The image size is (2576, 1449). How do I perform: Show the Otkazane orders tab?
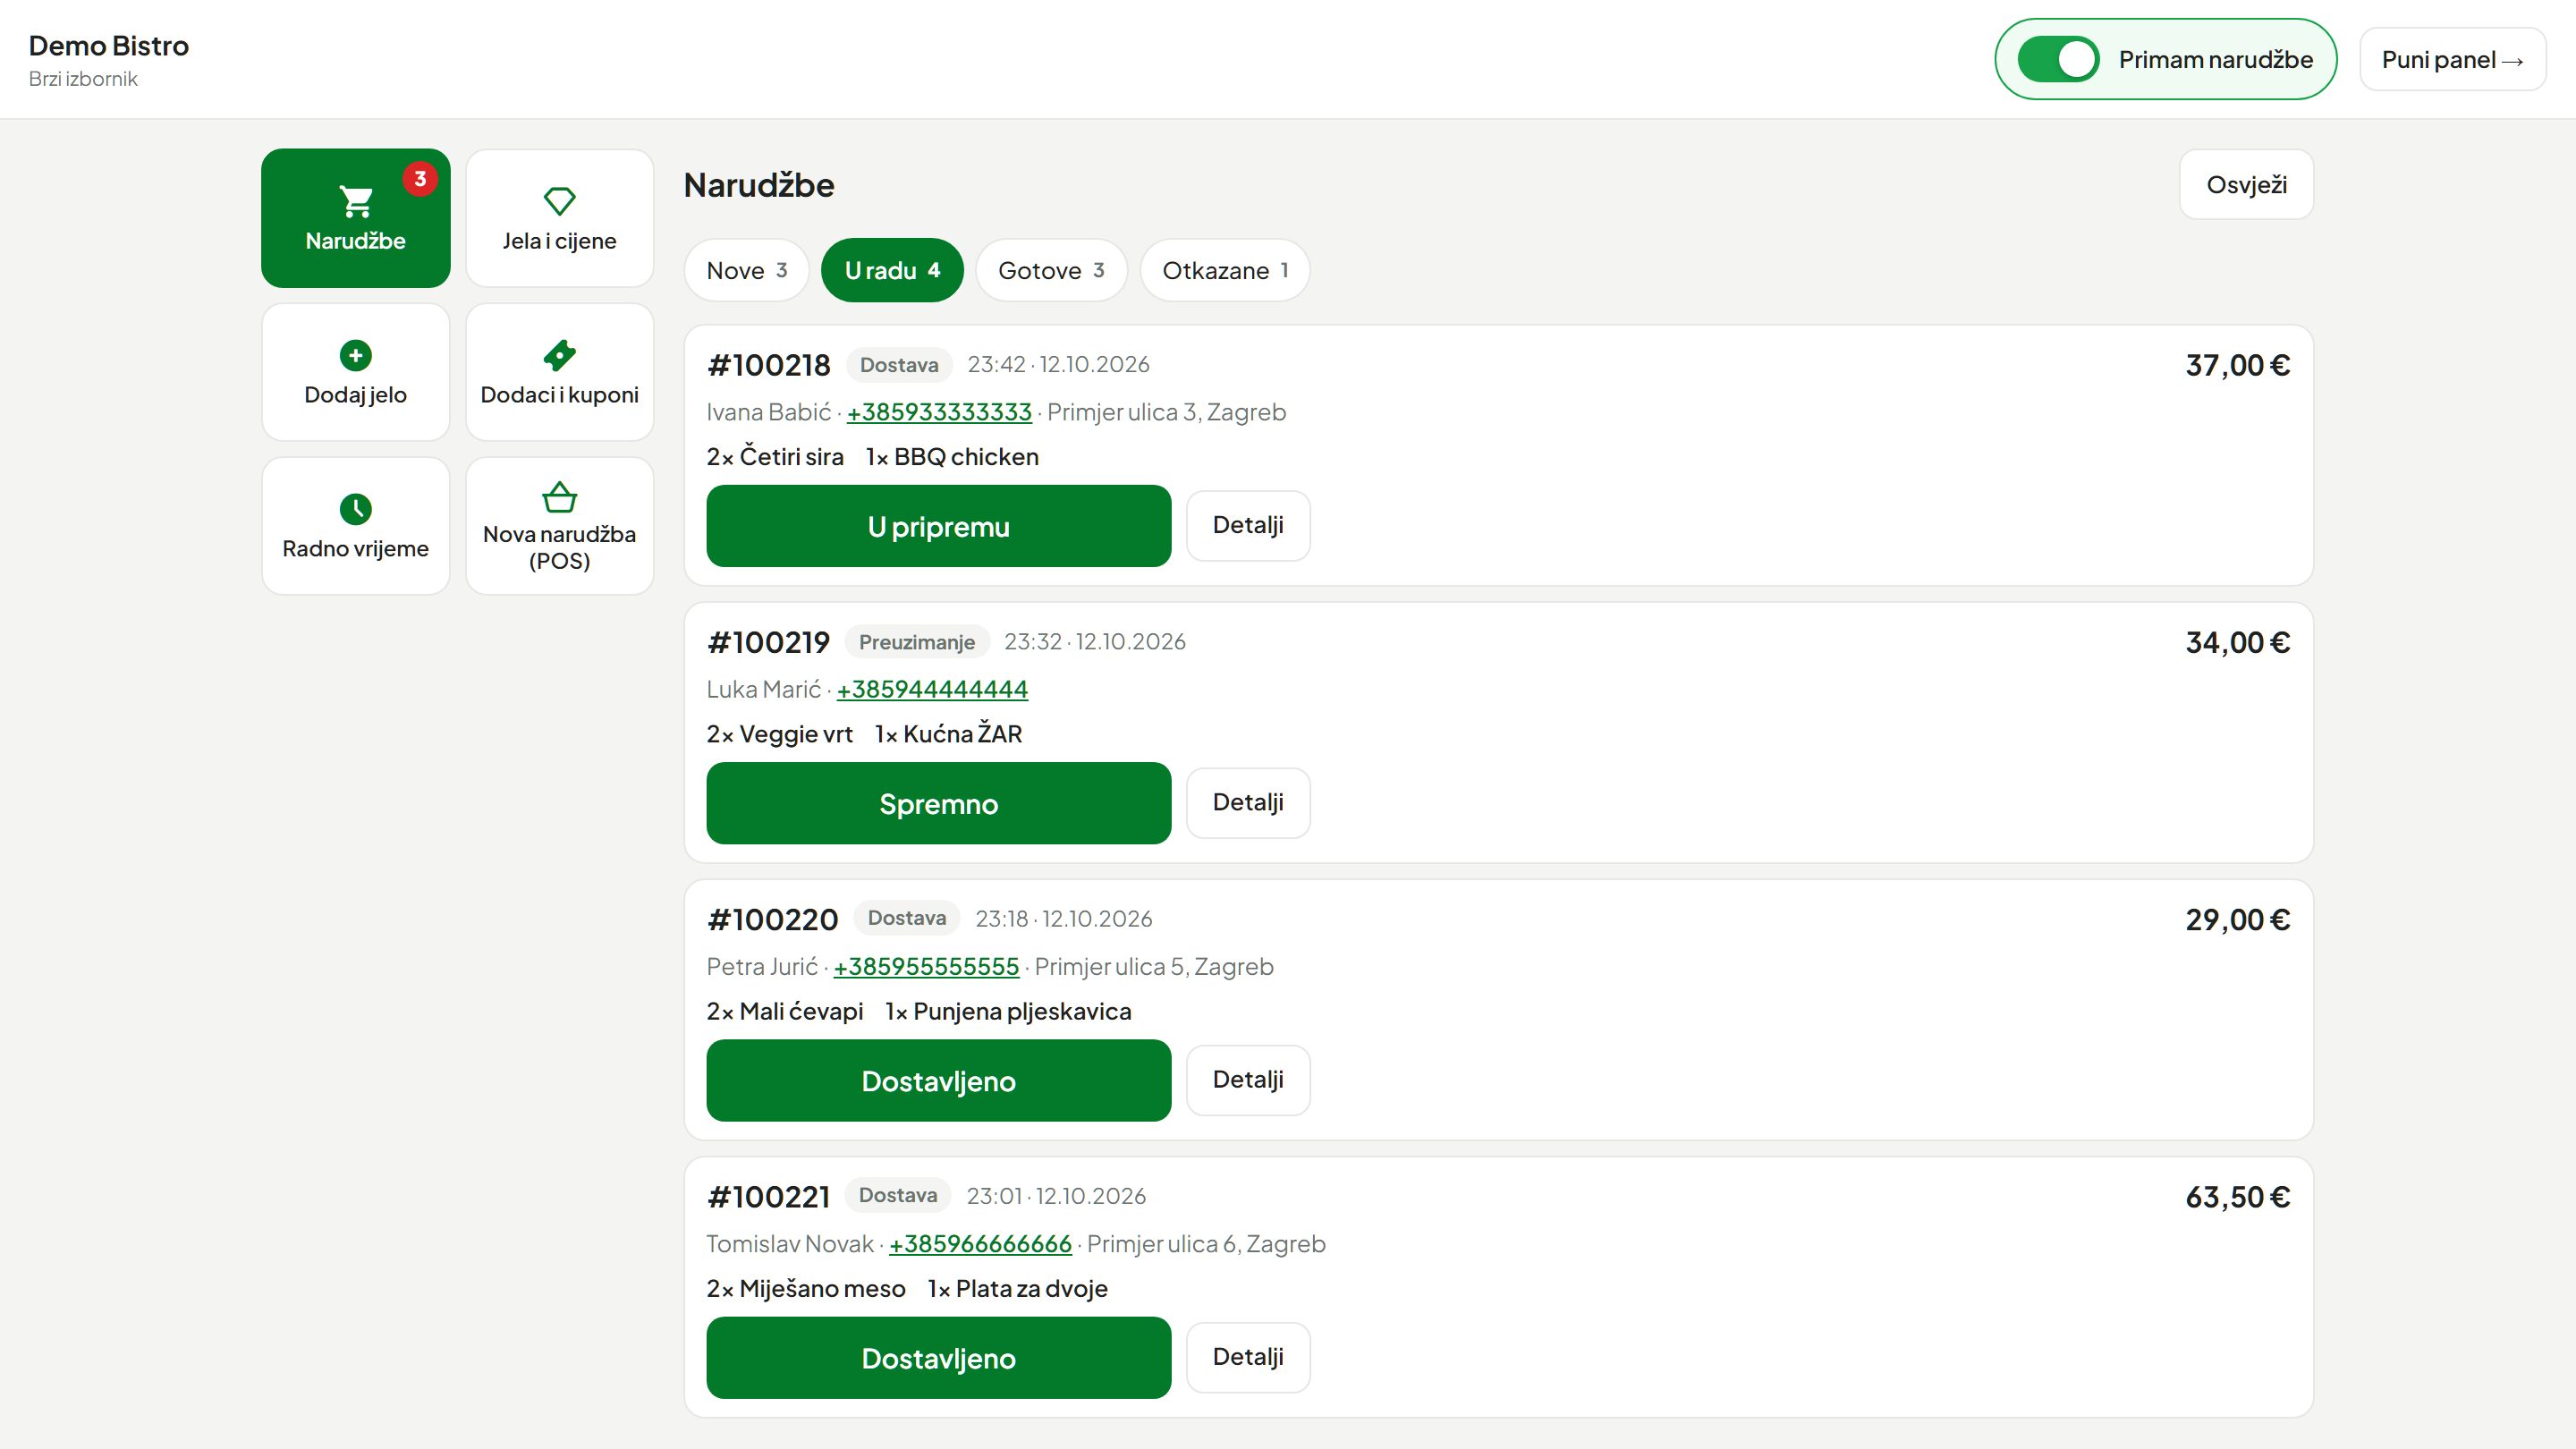[x=1225, y=270]
